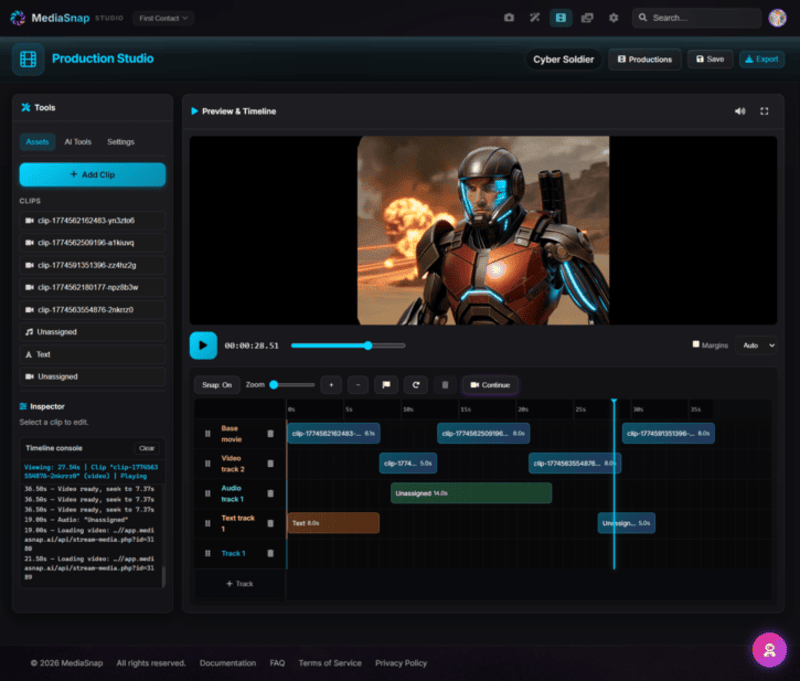Open the camera capture icon in the top bar
800x681 pixels.
coord(509,17)
